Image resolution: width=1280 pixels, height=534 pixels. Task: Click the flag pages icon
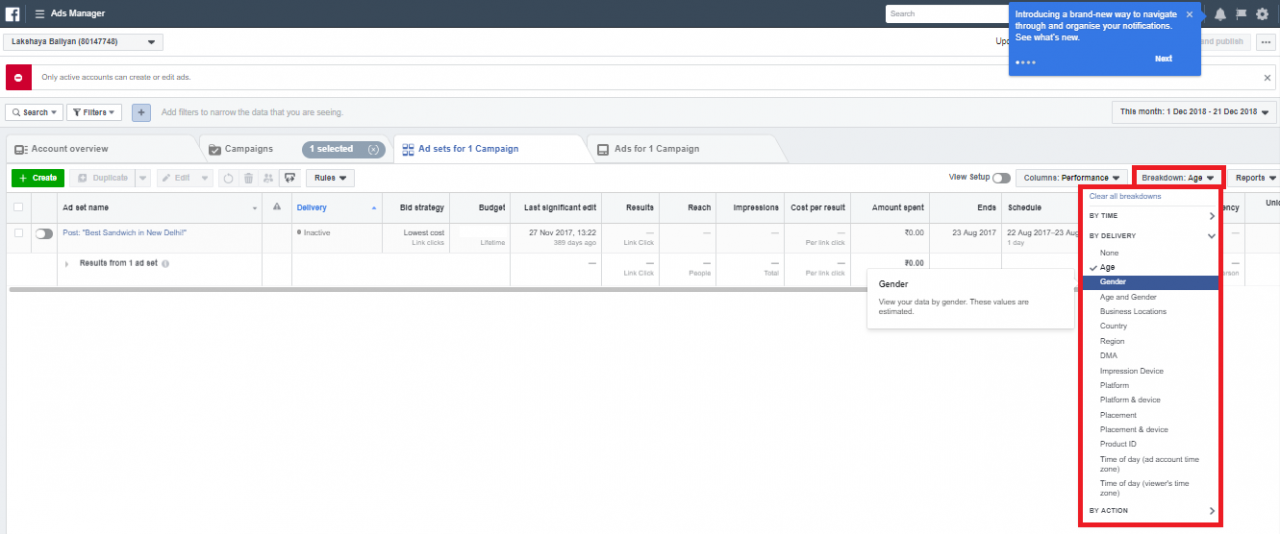(1241, 14)
